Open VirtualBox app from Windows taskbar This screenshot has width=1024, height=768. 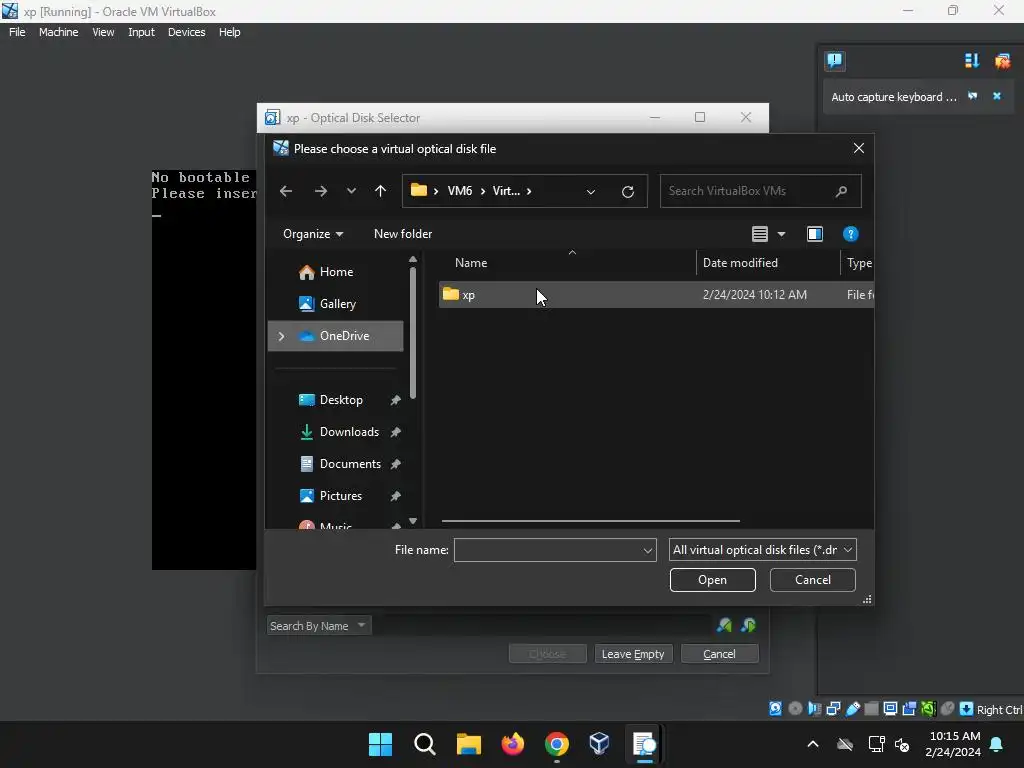[600, 744]
